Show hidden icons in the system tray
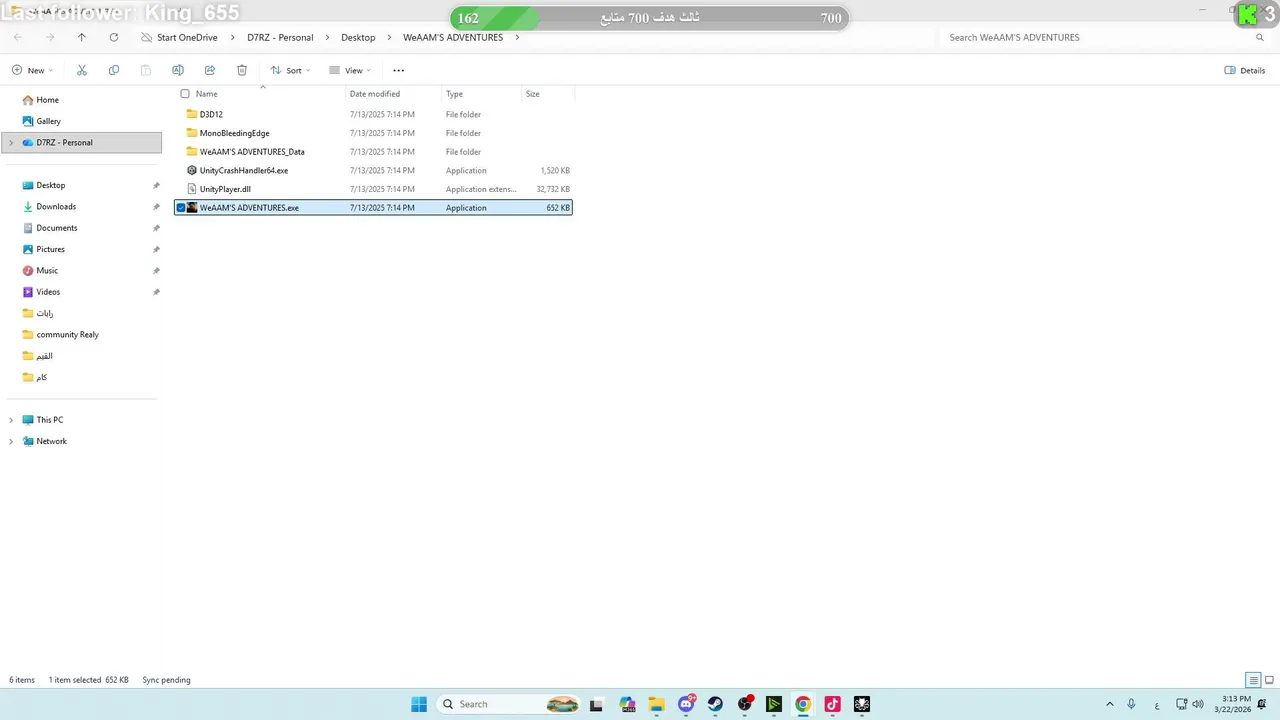 click(x=1110, y=704)
